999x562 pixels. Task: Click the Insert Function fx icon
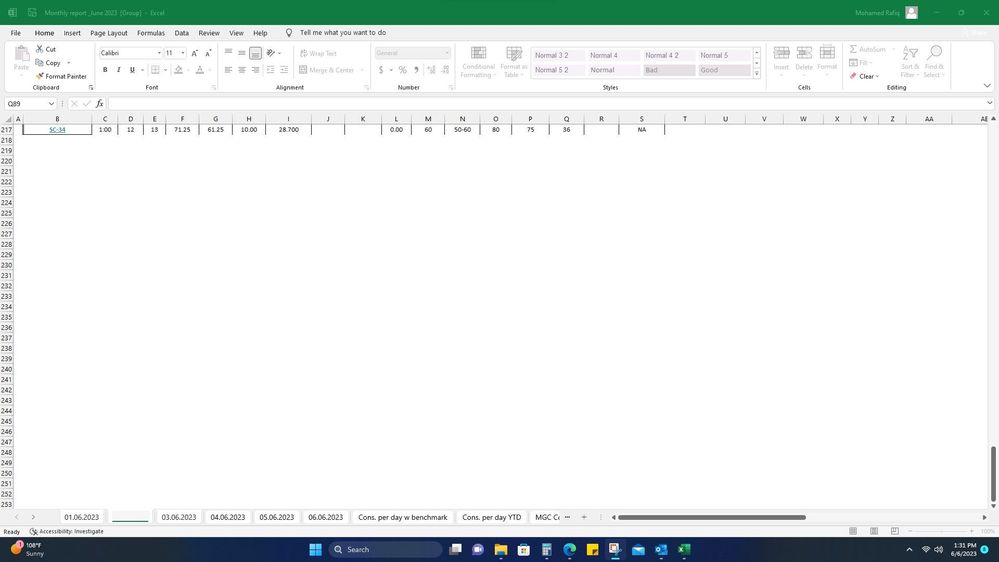[99, 103]
